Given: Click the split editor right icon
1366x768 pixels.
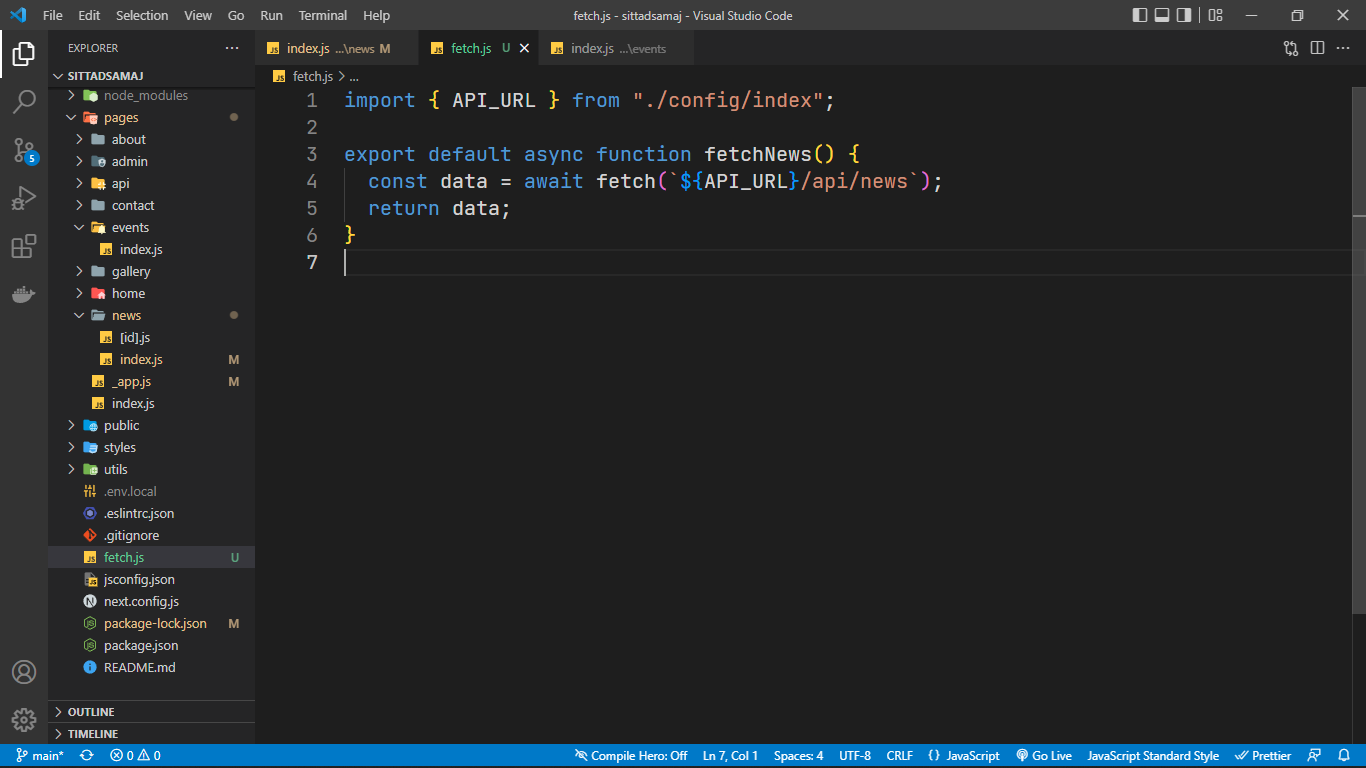Looking at the screenshot, I should (1317, 48).
